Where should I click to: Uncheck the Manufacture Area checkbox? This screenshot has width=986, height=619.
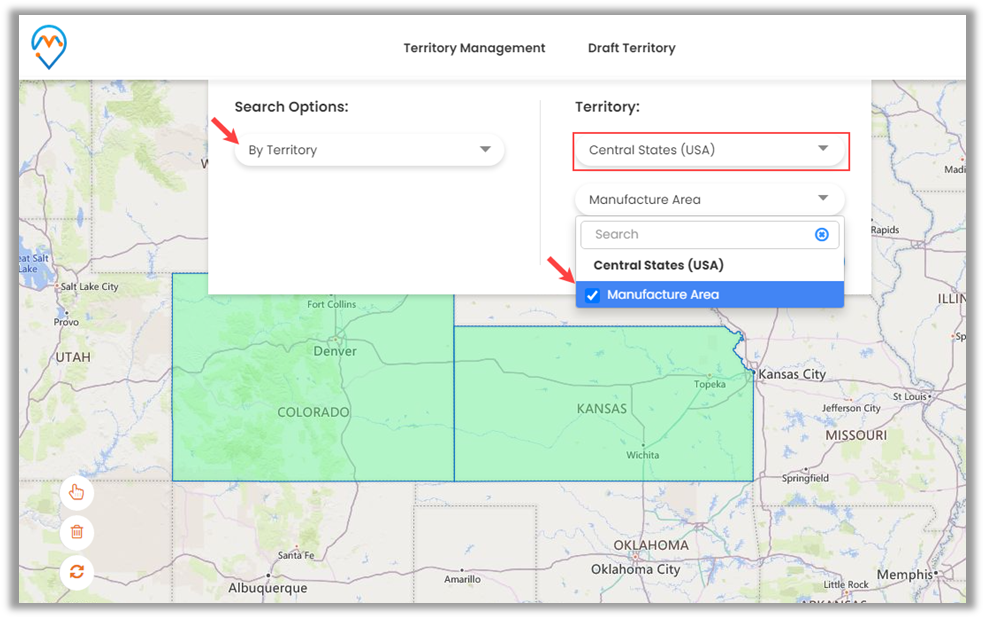coord(592,295)
